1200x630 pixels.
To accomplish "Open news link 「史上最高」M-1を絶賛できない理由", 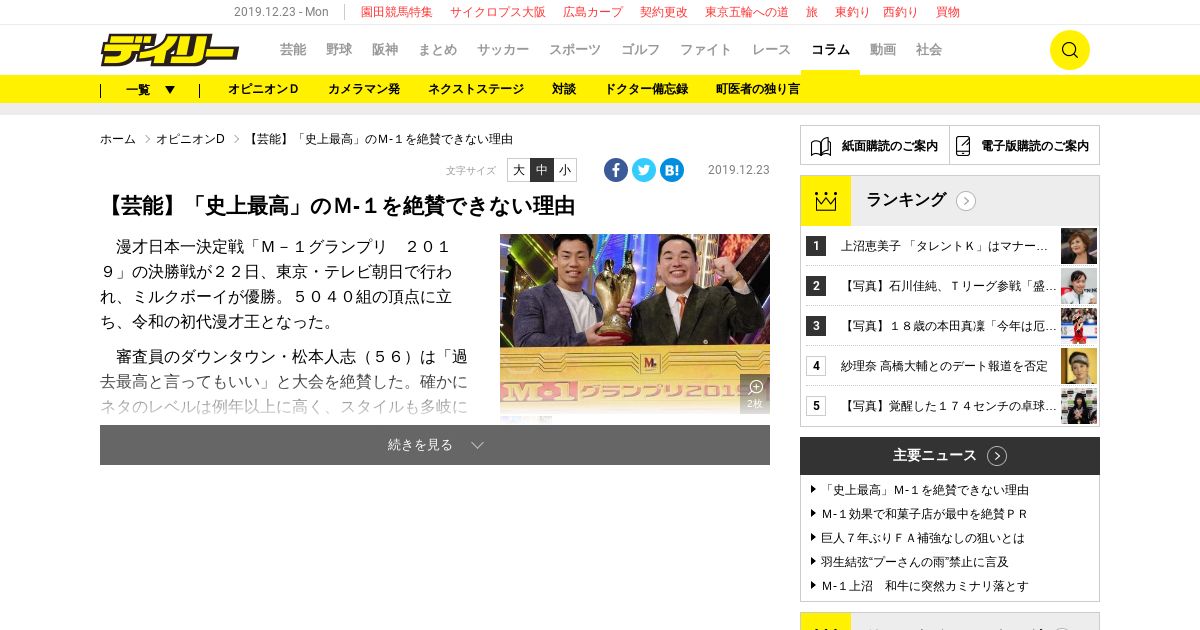I will [925, 490].
